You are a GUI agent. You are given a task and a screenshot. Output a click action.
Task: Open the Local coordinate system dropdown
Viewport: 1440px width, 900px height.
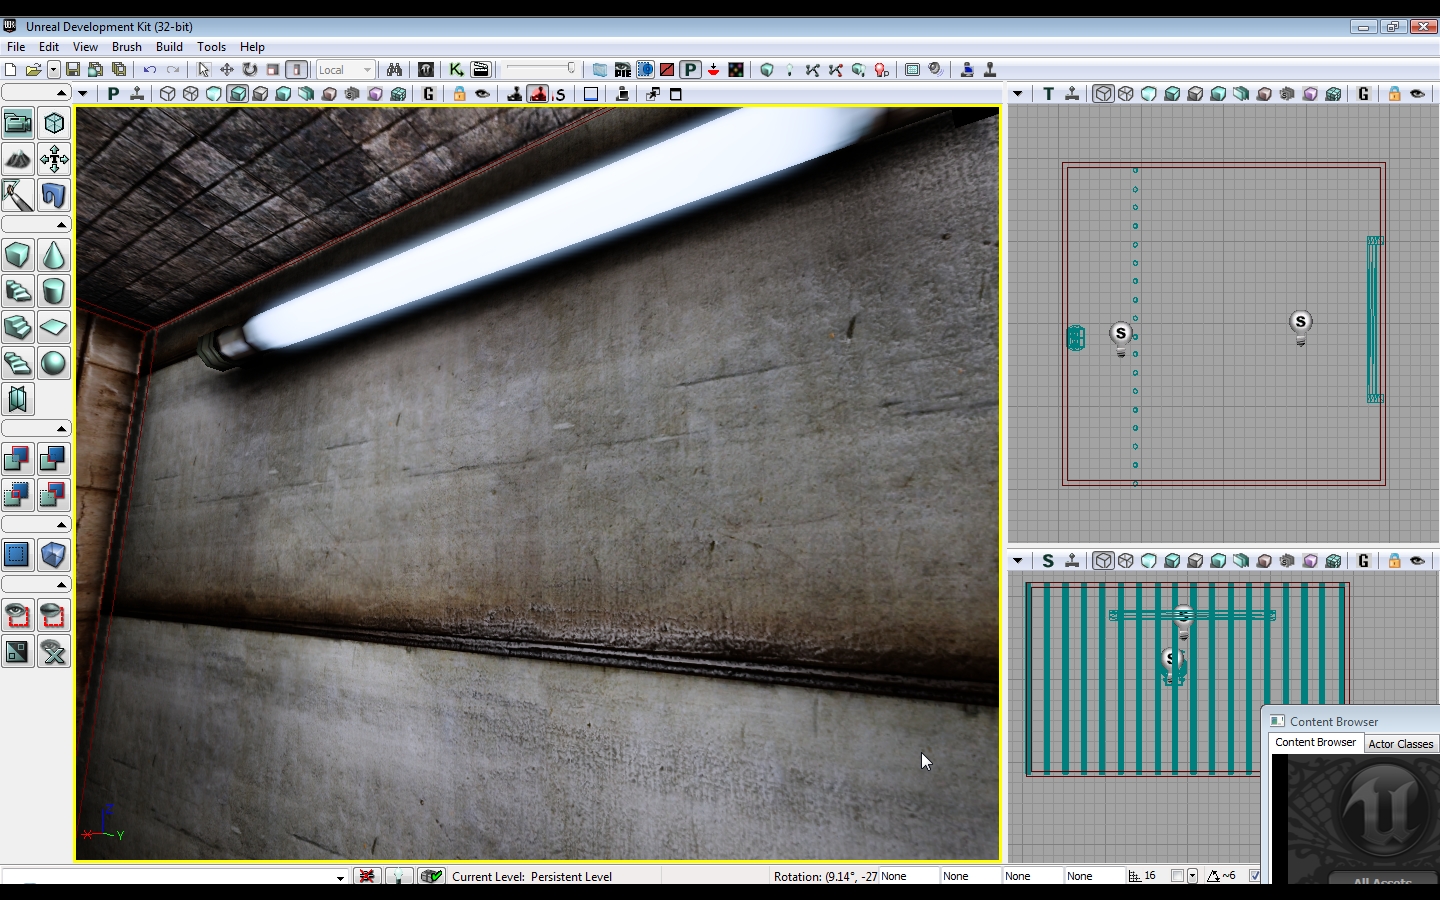(x=345, y=70)
